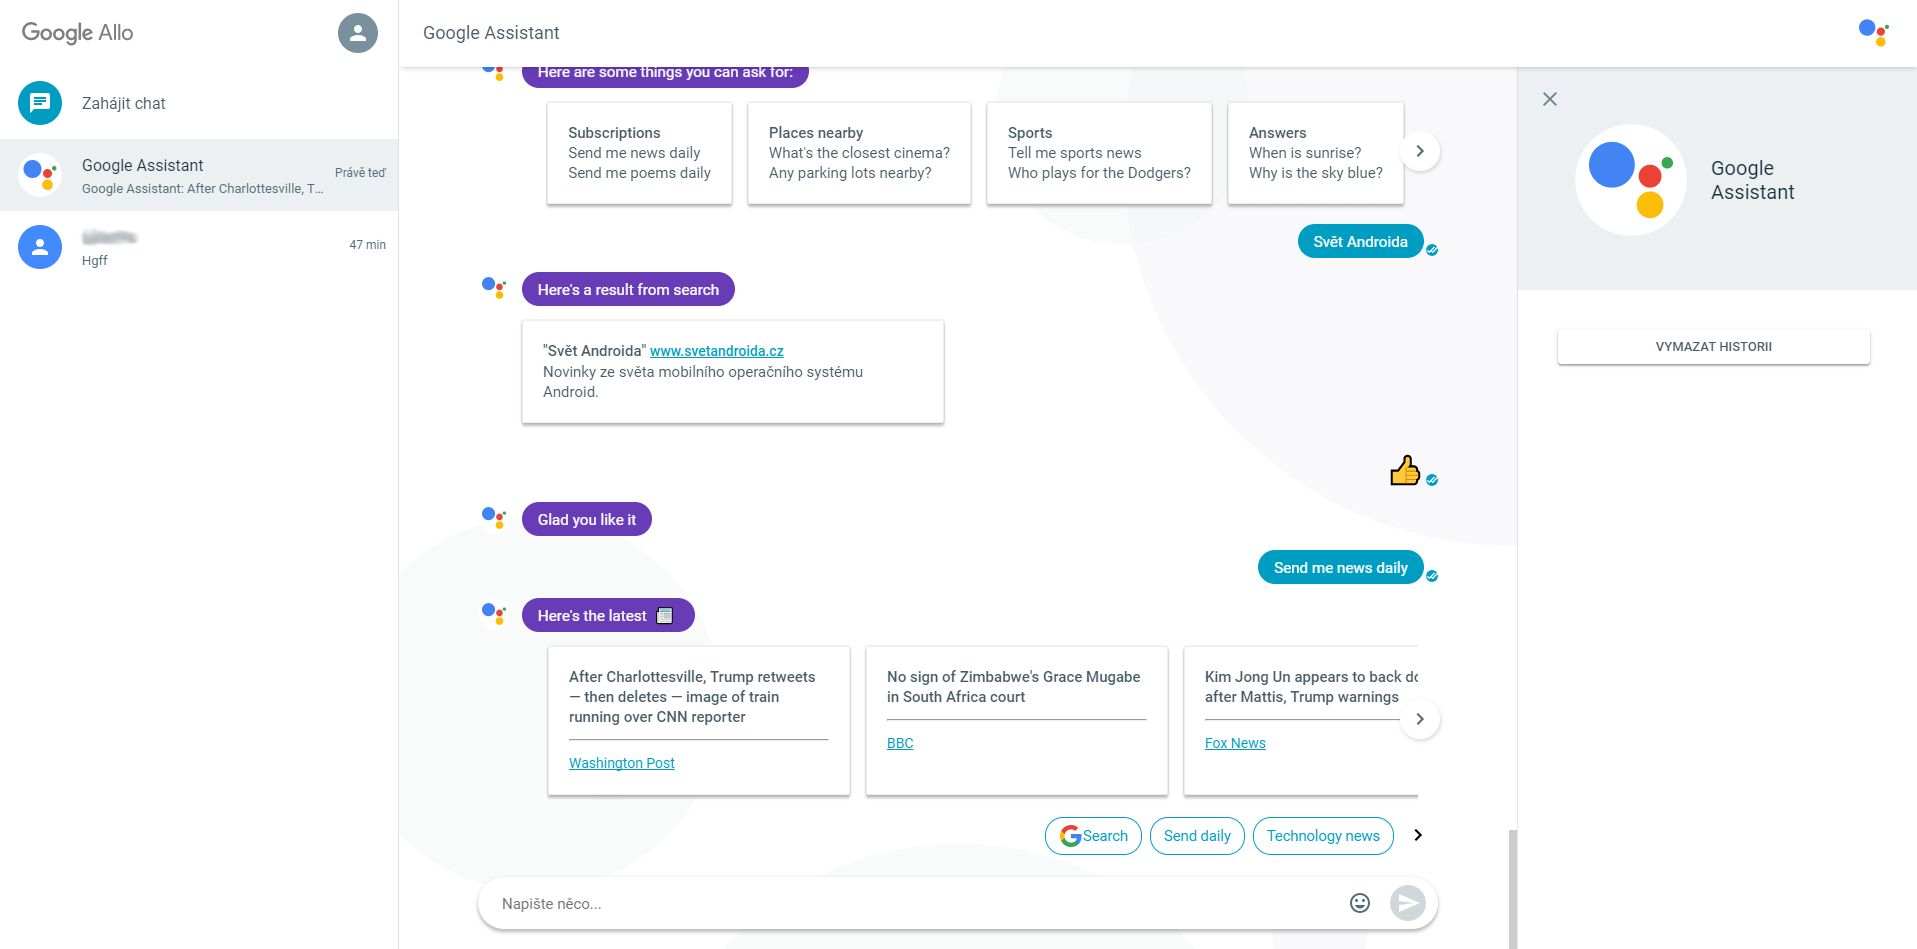Image resolution: width=1917 pixels, height=949 pixels.
Task: Open the www.svetandroida.cz link
Action: (717, 351)
